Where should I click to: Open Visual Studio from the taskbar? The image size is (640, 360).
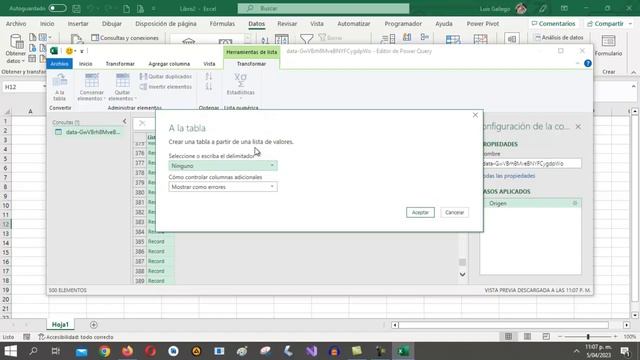point(311,351)
